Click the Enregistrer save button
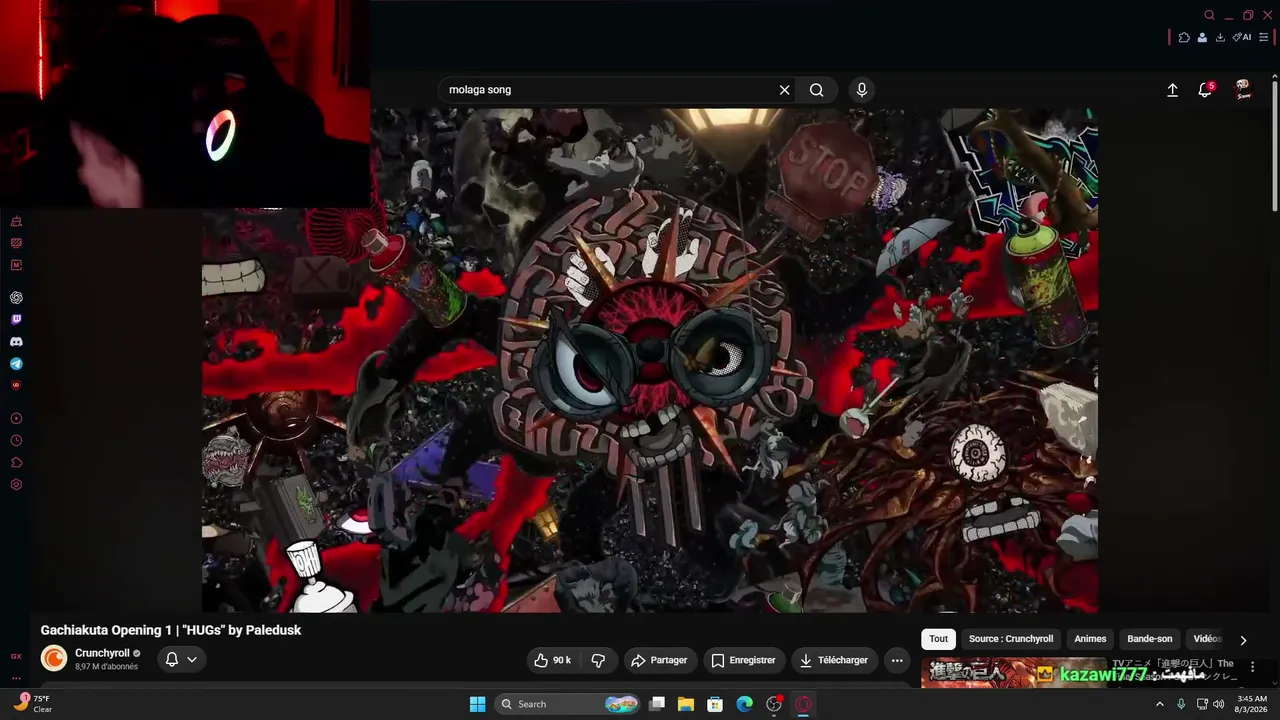 tap(743, 660)
